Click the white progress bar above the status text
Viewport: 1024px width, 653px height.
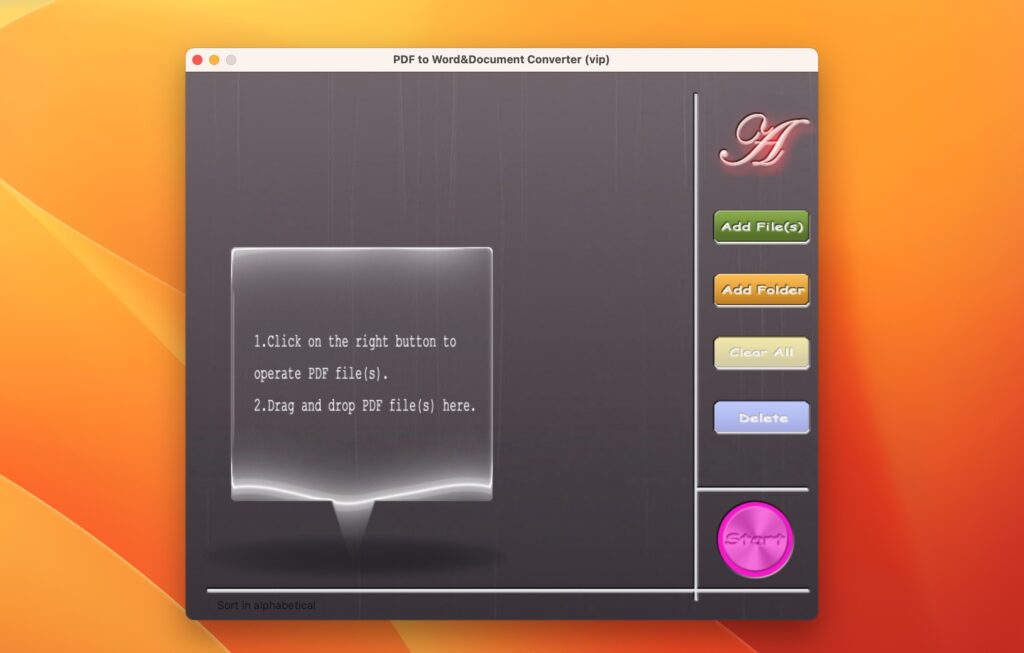450,589
